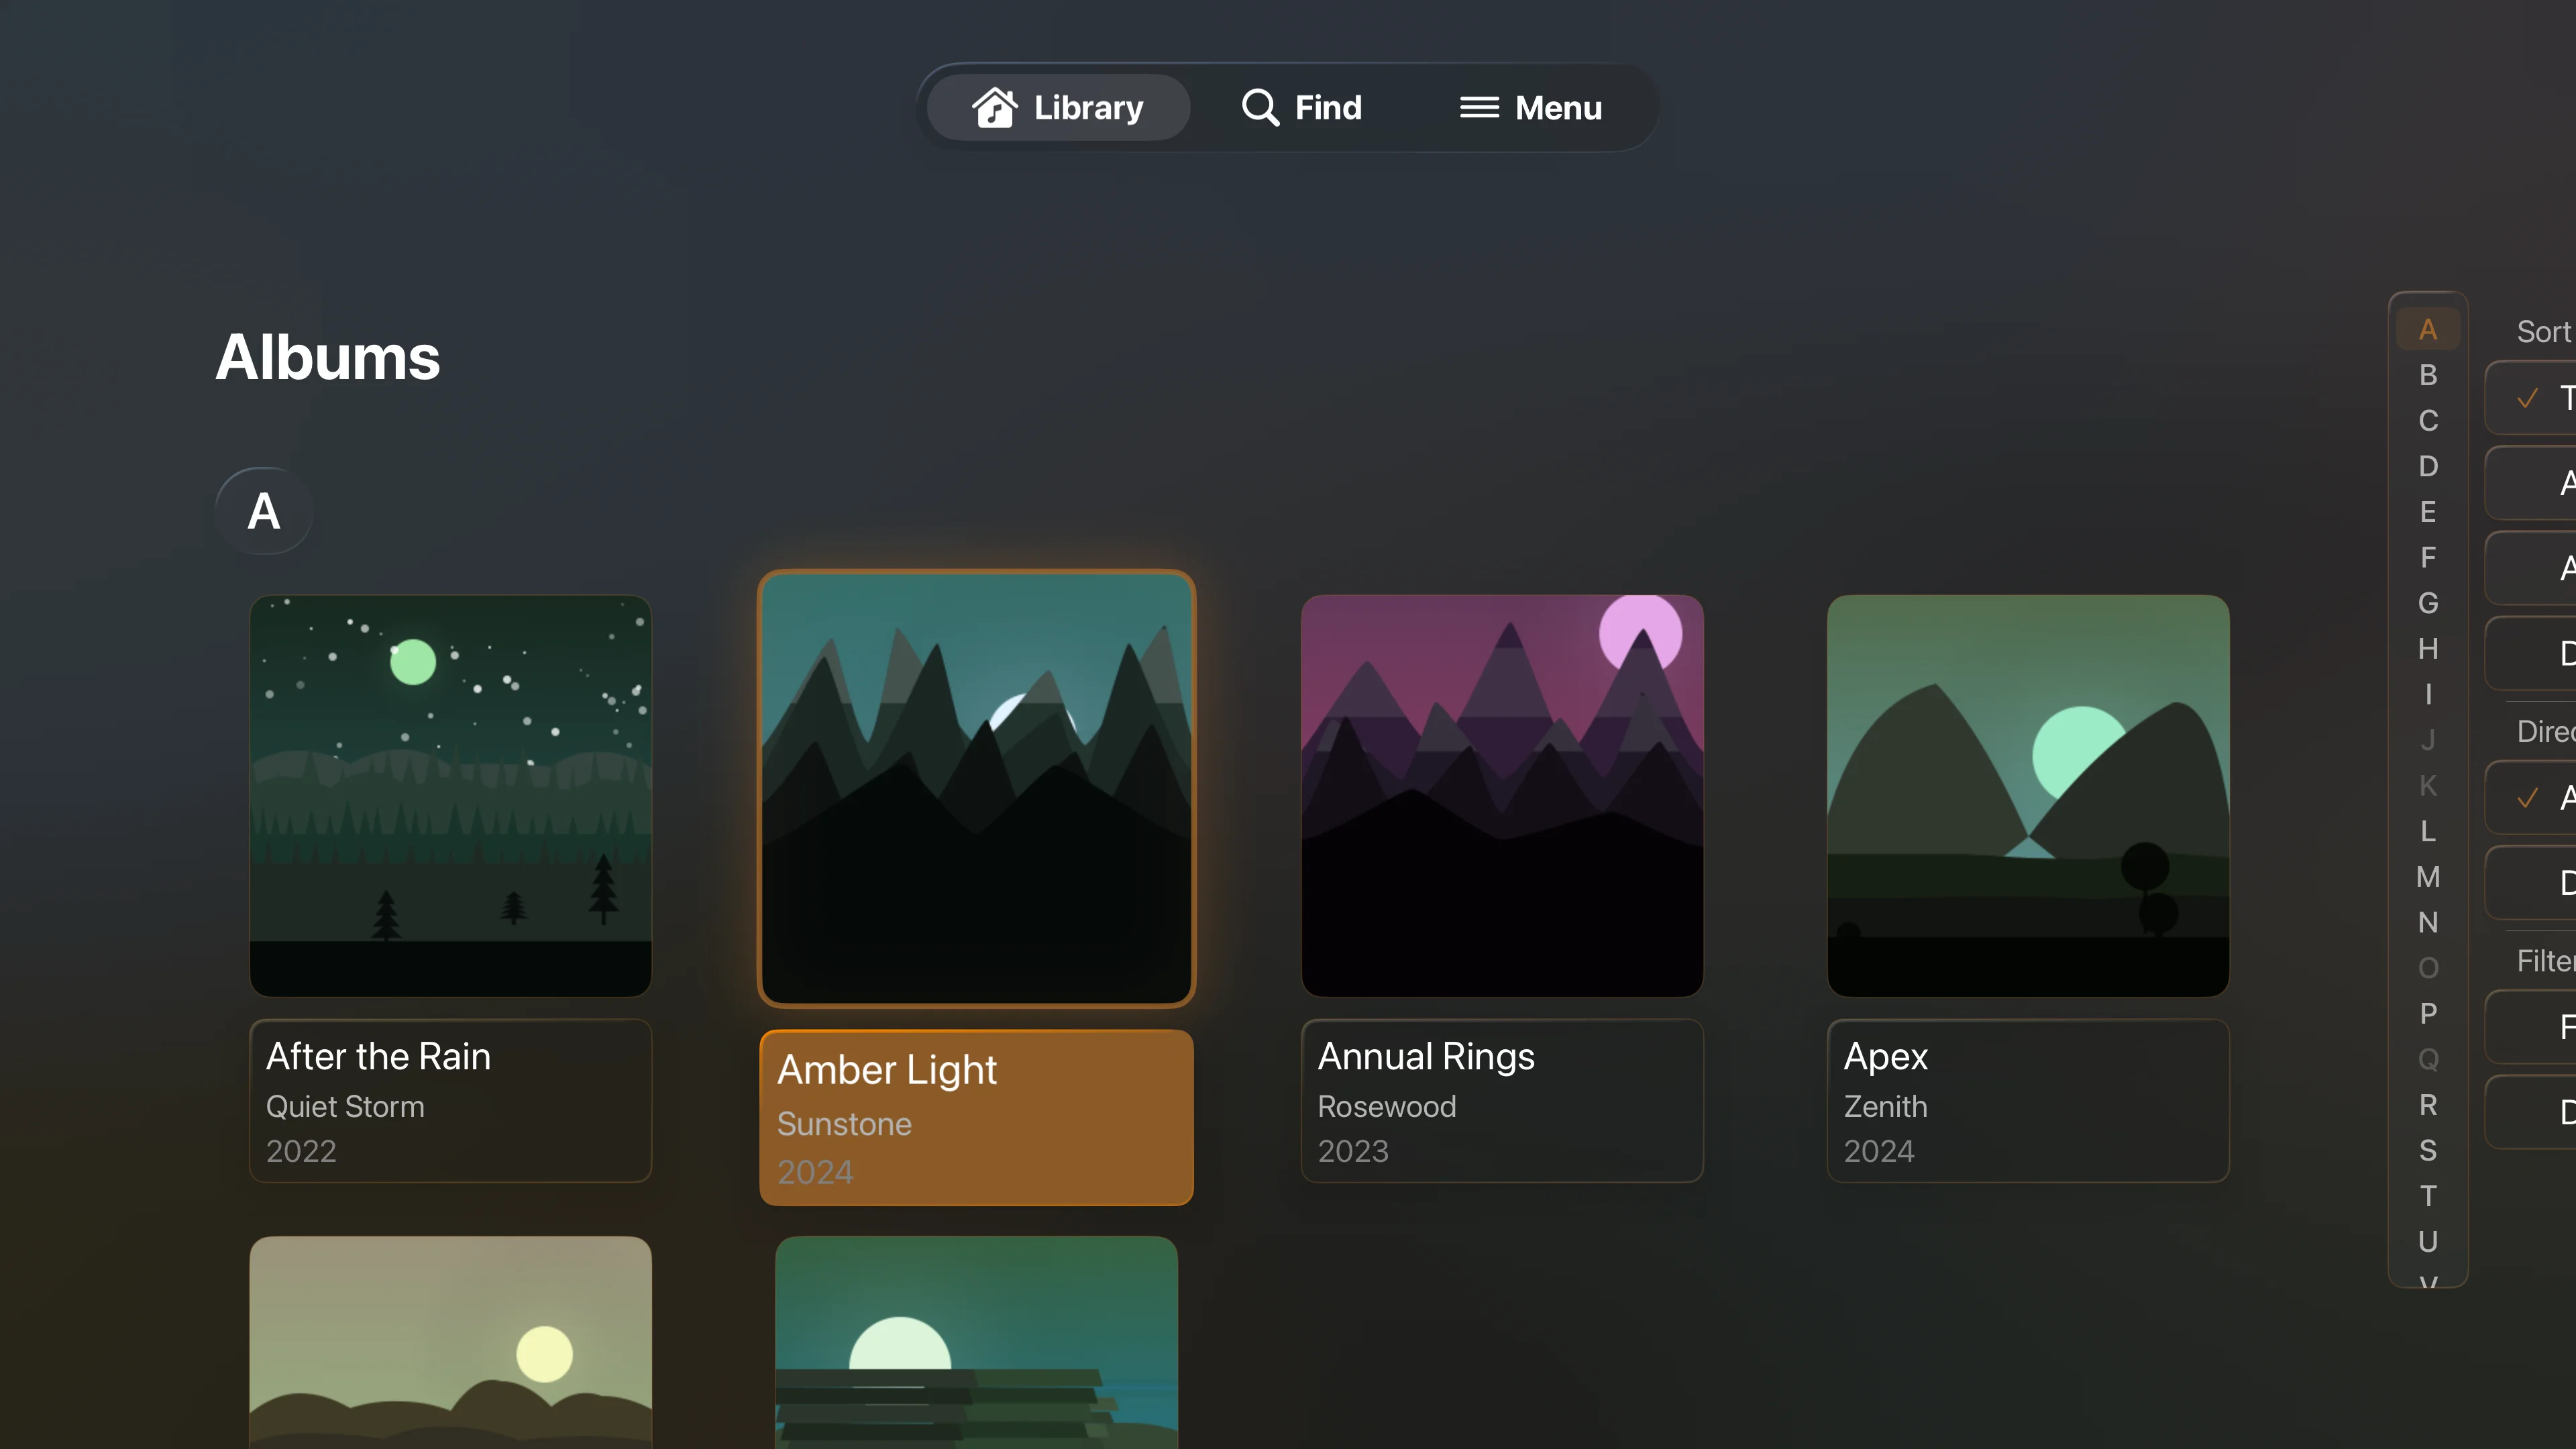Click the Library home icon
The image size is (2576, 1449).
click(994, 107)
